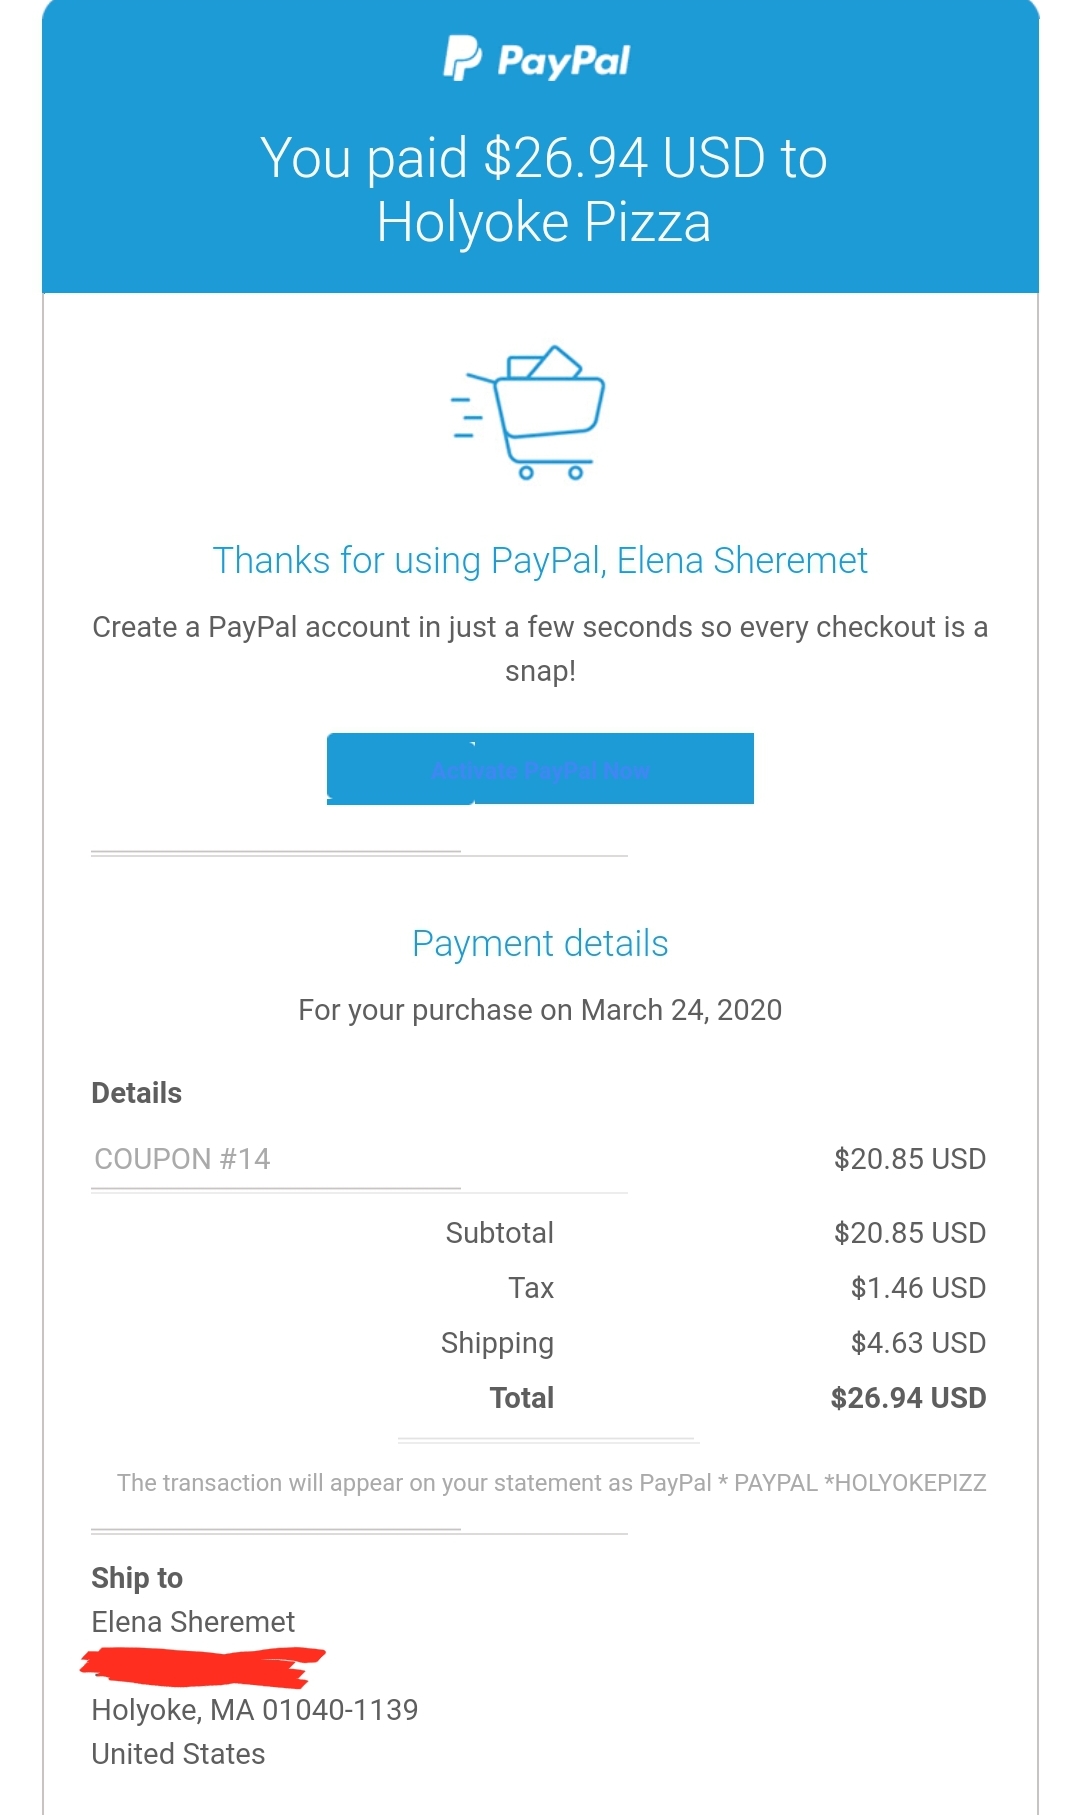Click the statement descriptor note text

(551, 1483)
